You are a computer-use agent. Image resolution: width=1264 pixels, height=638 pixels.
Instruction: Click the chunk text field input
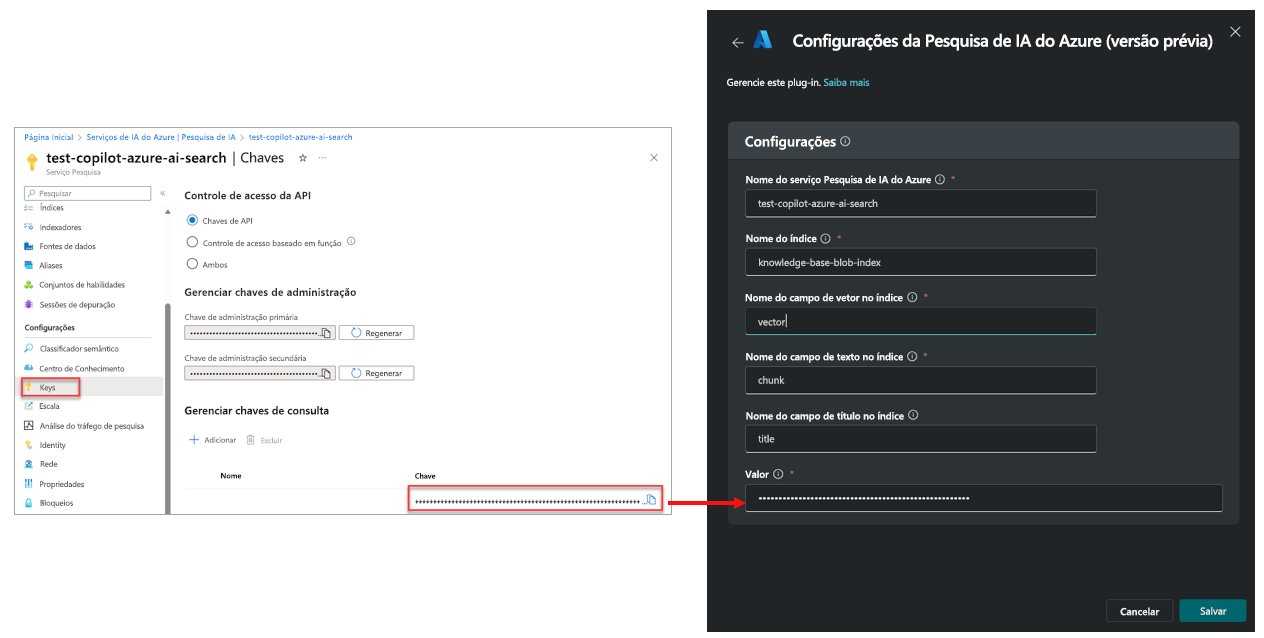921,380
